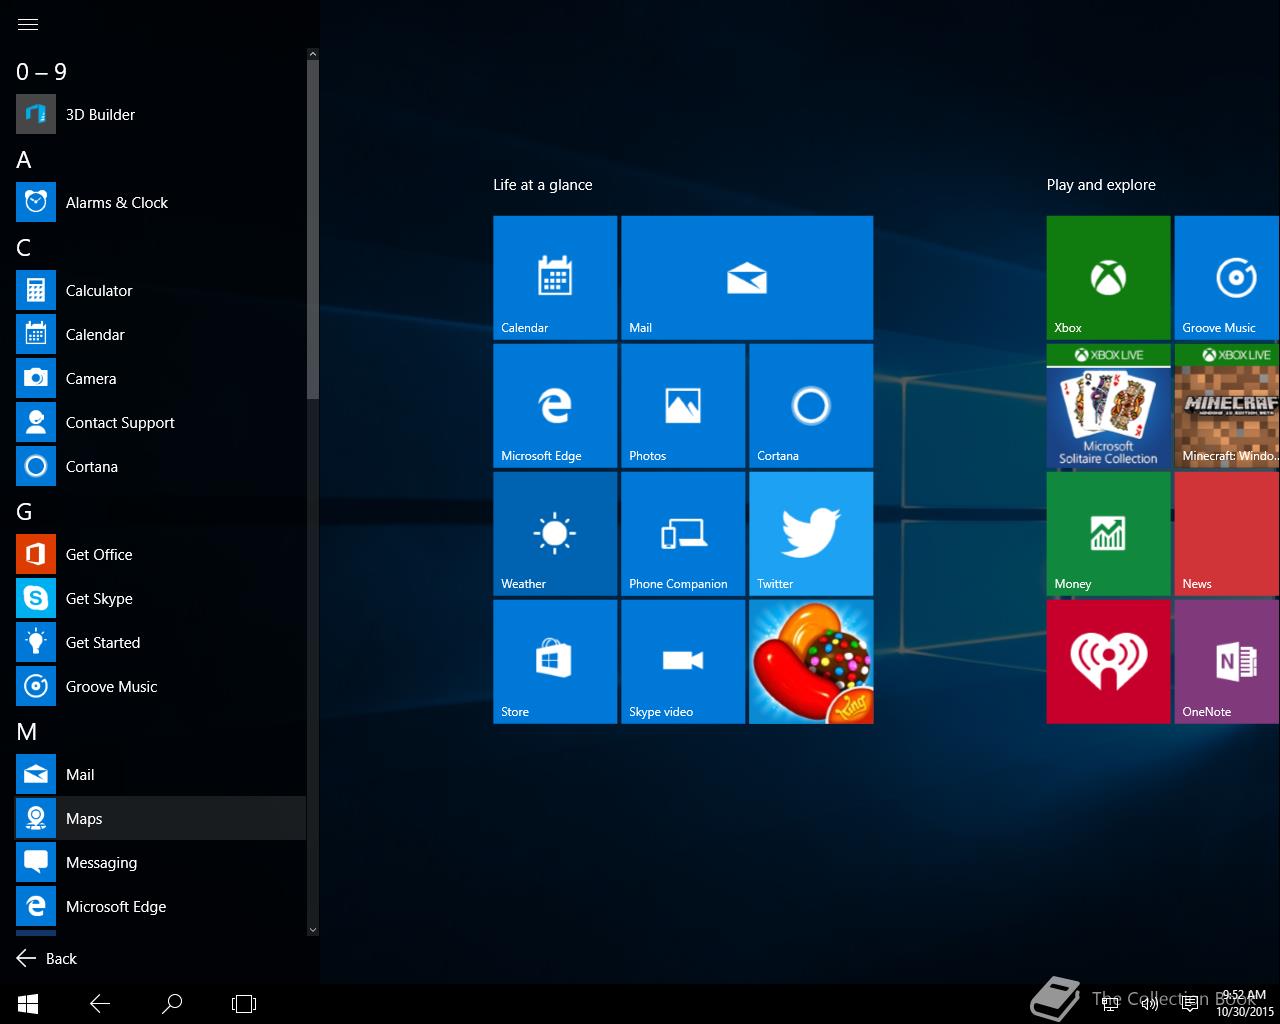Click the letter C group header
Image resolution: width=1280 pixels, height=1024 pixels.
(x=24, y=248)
